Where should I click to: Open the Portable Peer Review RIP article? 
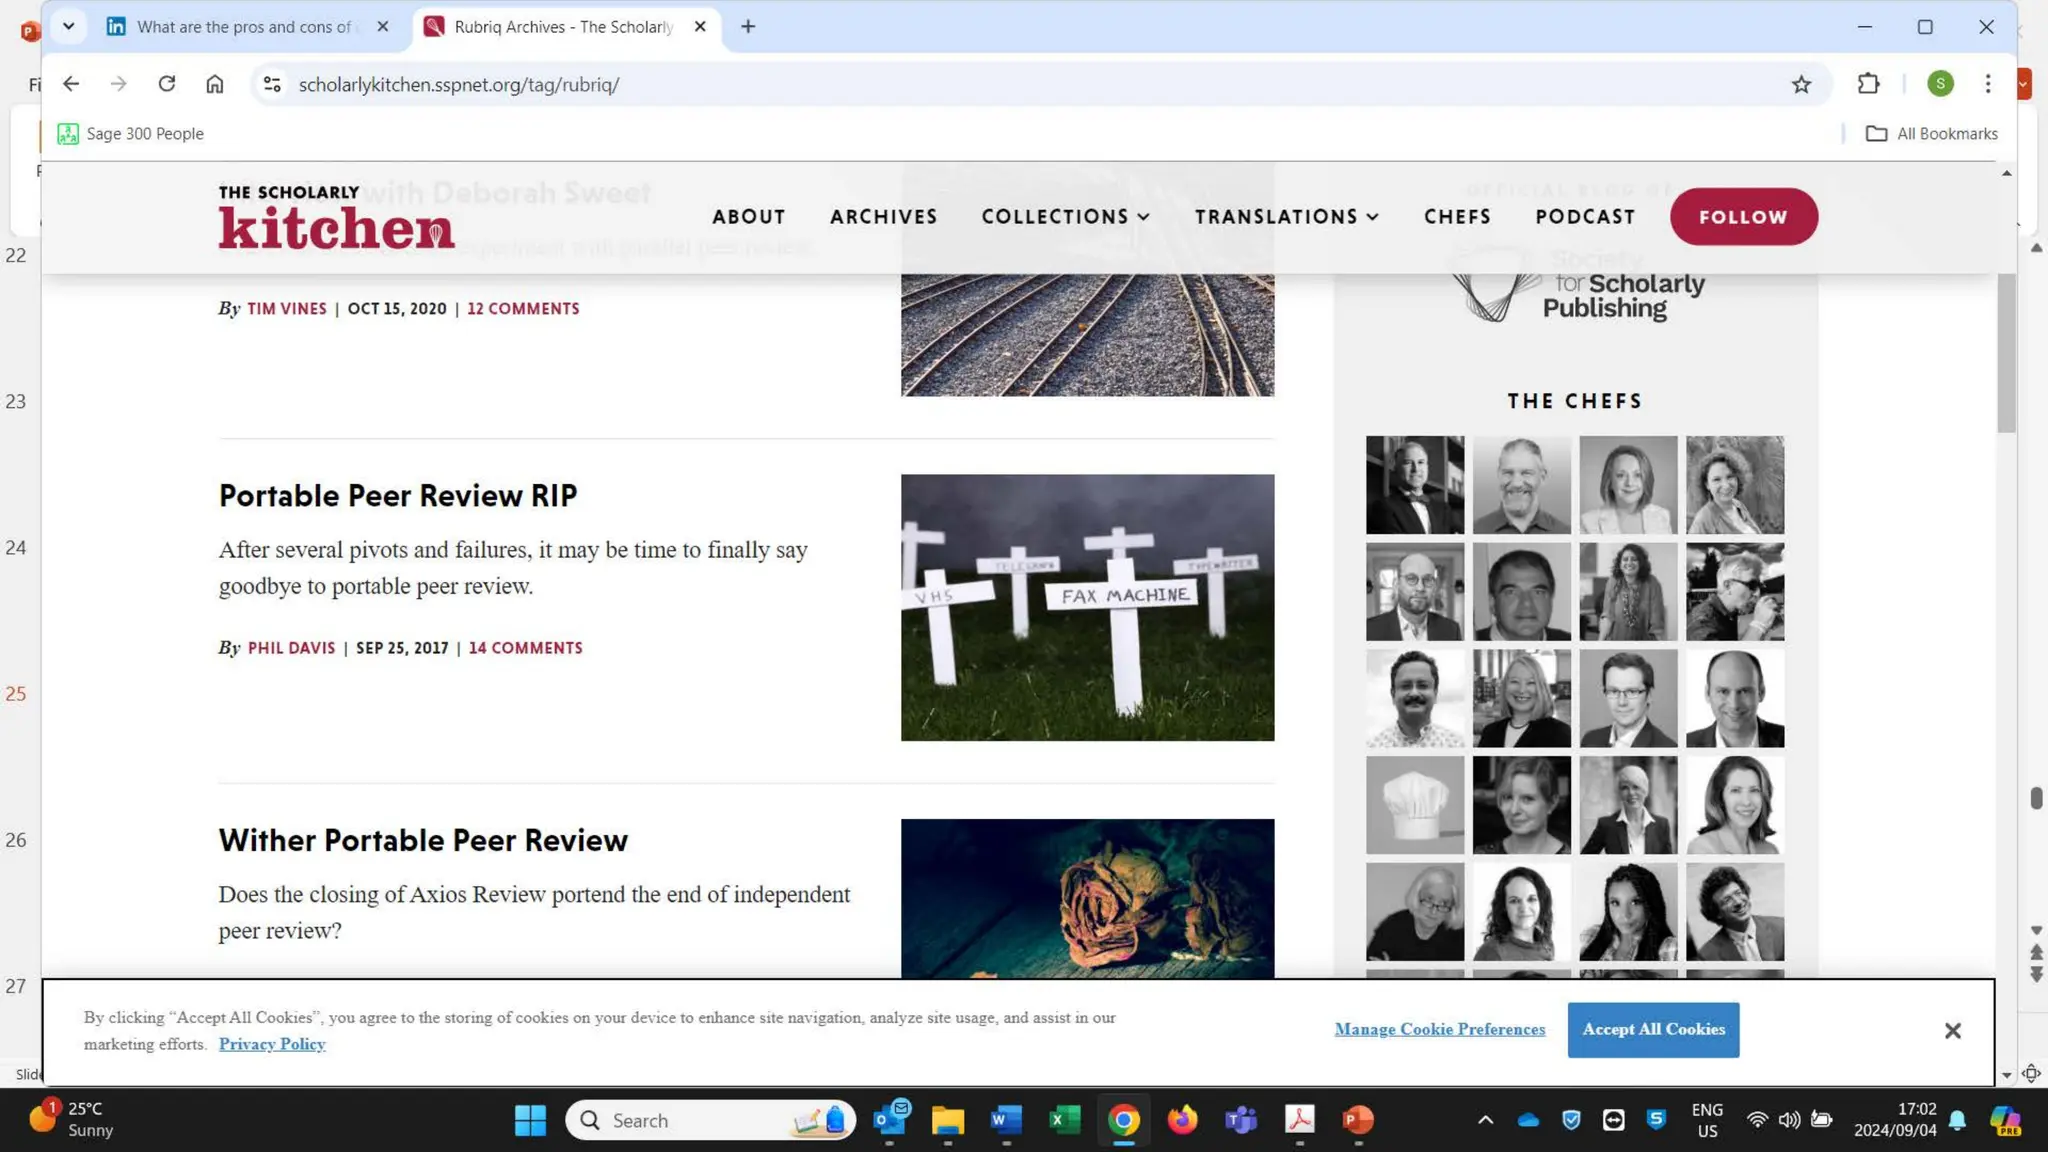tap(398, 496)
